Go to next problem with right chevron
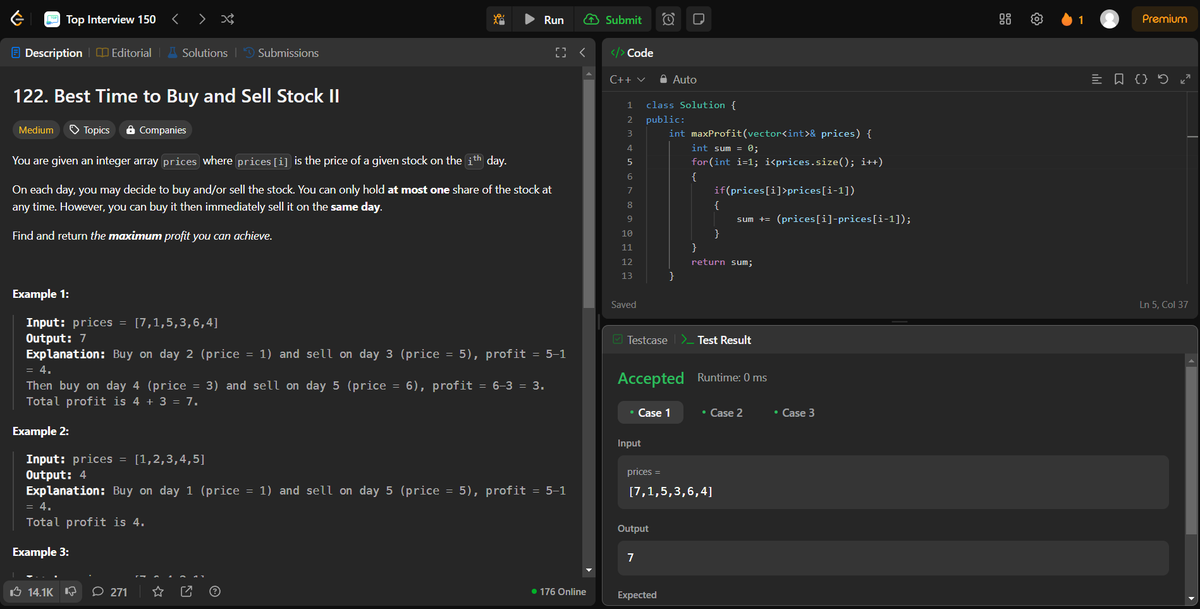The height and width of the screenshot is (609, 1200). tap(201, 20)
